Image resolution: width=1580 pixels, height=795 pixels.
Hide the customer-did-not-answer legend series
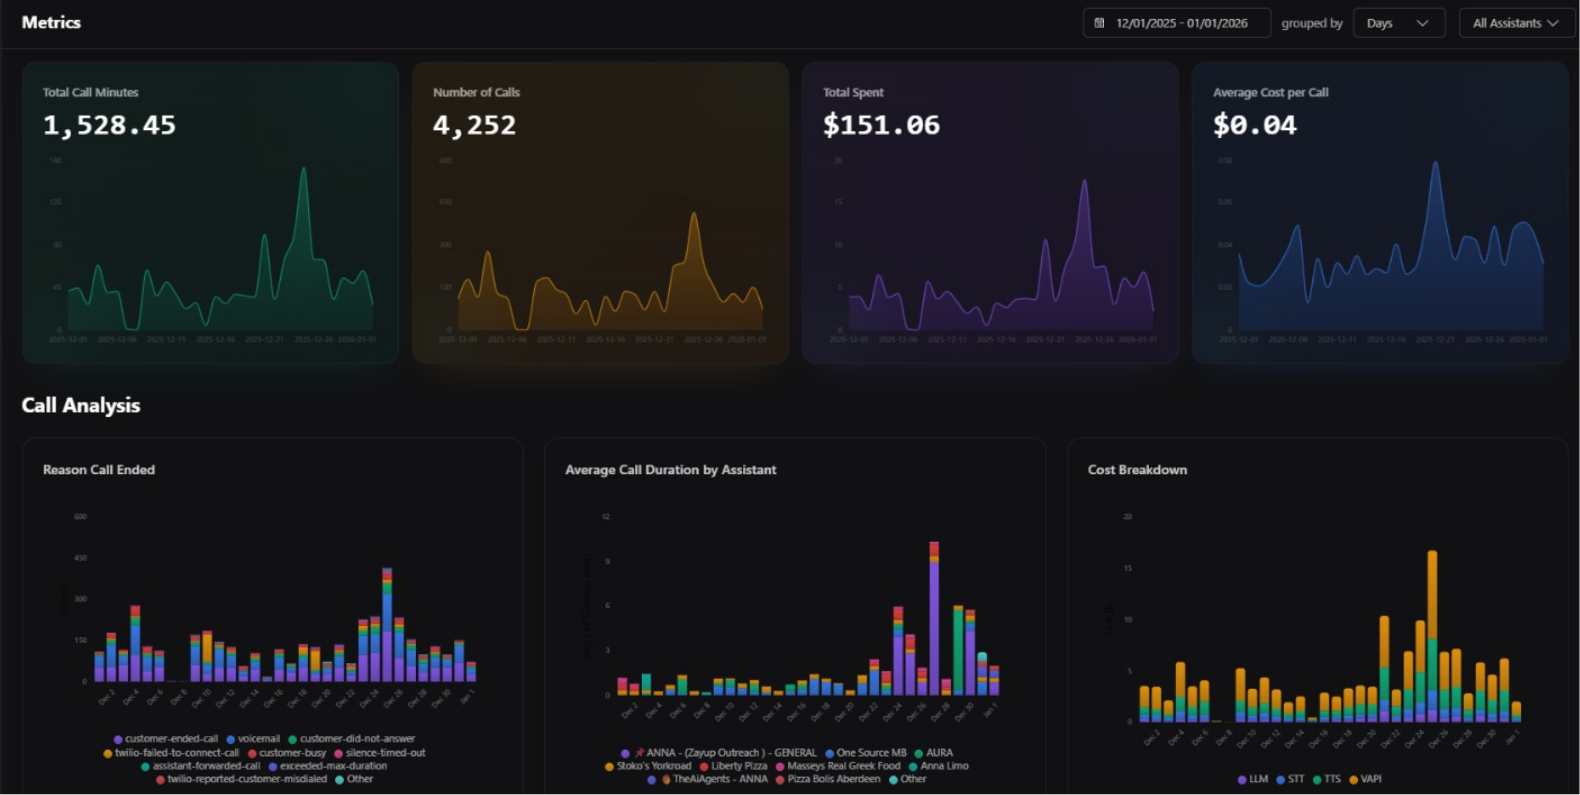[x=351, y=739]
